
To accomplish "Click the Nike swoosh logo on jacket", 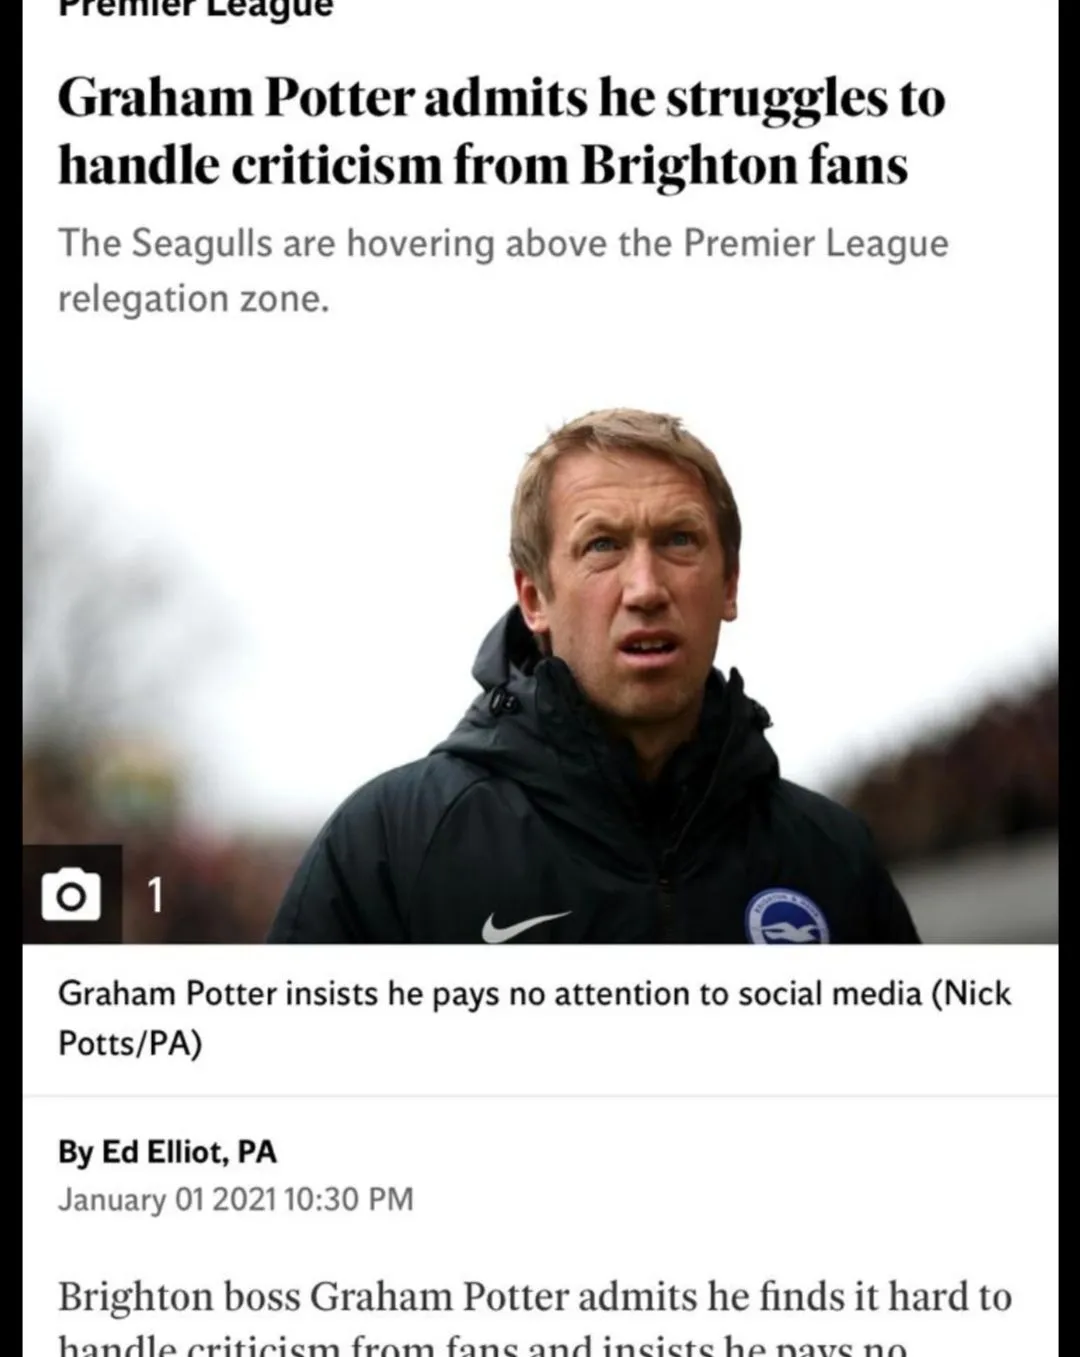I will click(524, 925).
